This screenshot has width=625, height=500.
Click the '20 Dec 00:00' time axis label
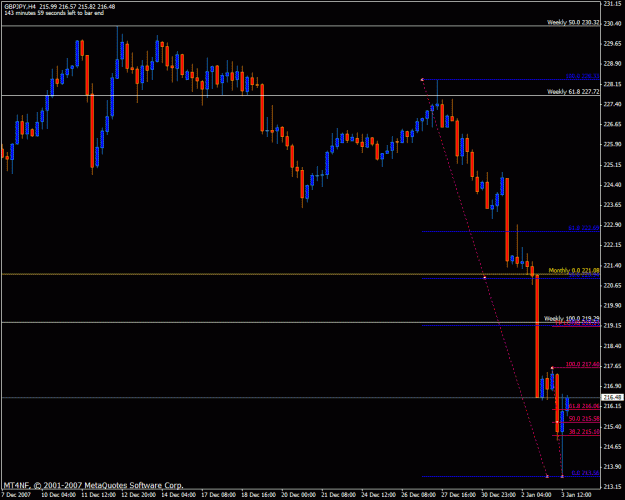pyautogui.click(x=299, y=495)
